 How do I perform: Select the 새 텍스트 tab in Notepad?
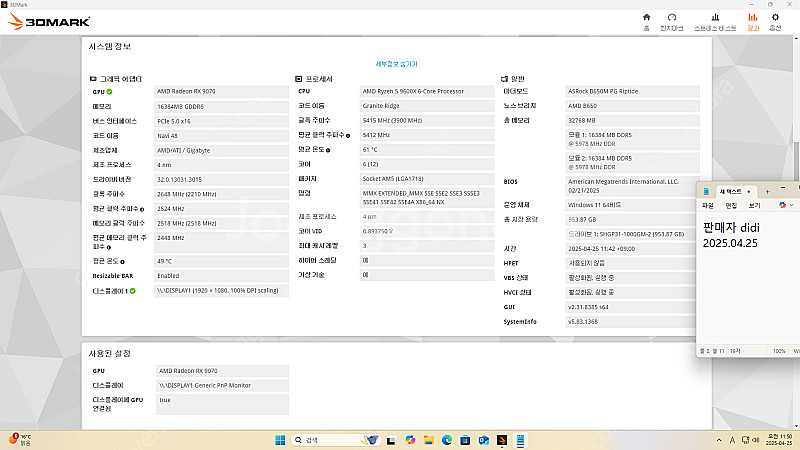pos(735,192)
